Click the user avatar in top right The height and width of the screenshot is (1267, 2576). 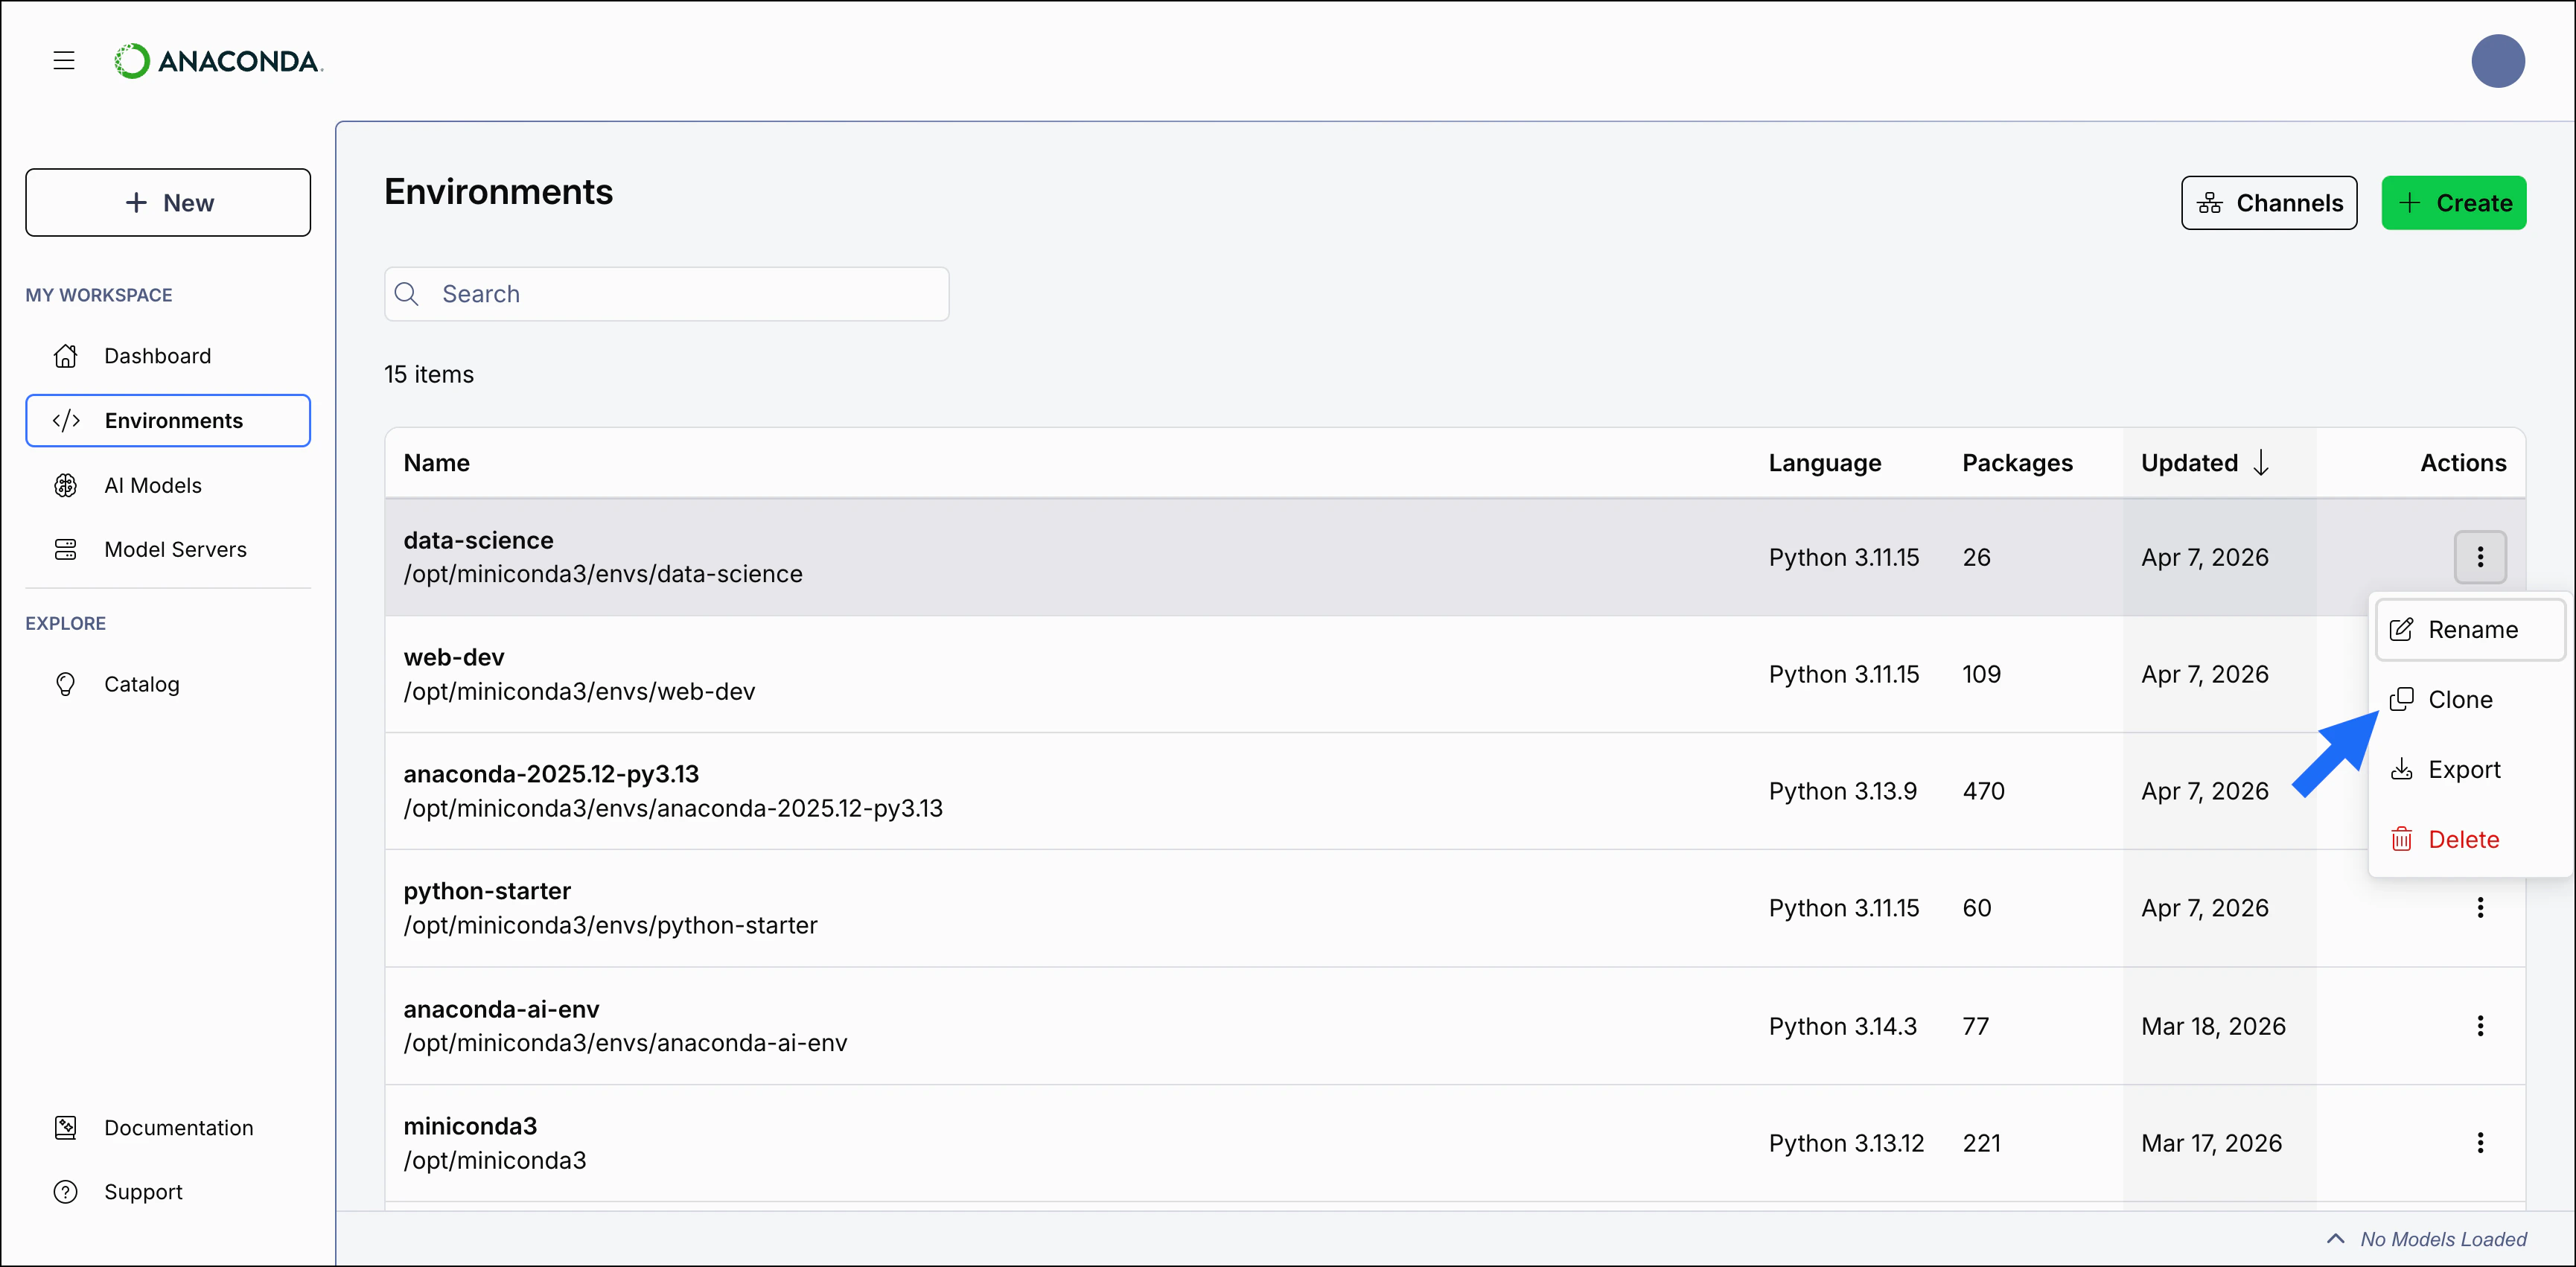[2498, 60]
